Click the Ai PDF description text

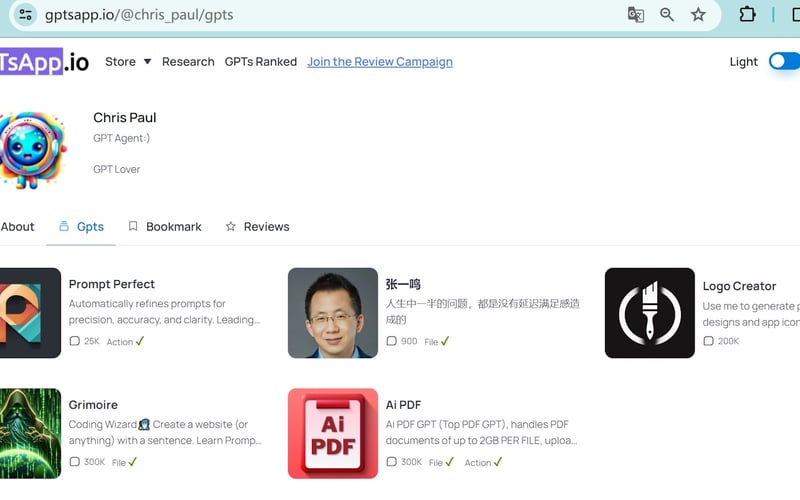(482, 432)
